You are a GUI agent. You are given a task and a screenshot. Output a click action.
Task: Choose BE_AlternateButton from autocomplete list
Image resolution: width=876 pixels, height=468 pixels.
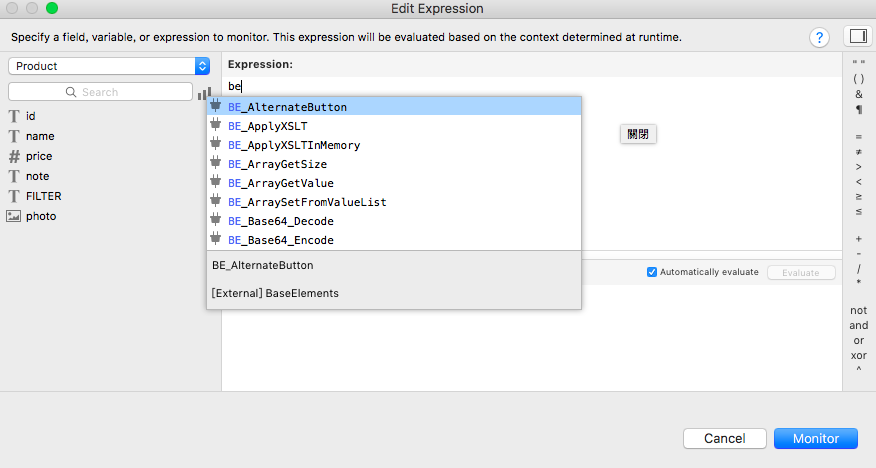coord(394,107)
